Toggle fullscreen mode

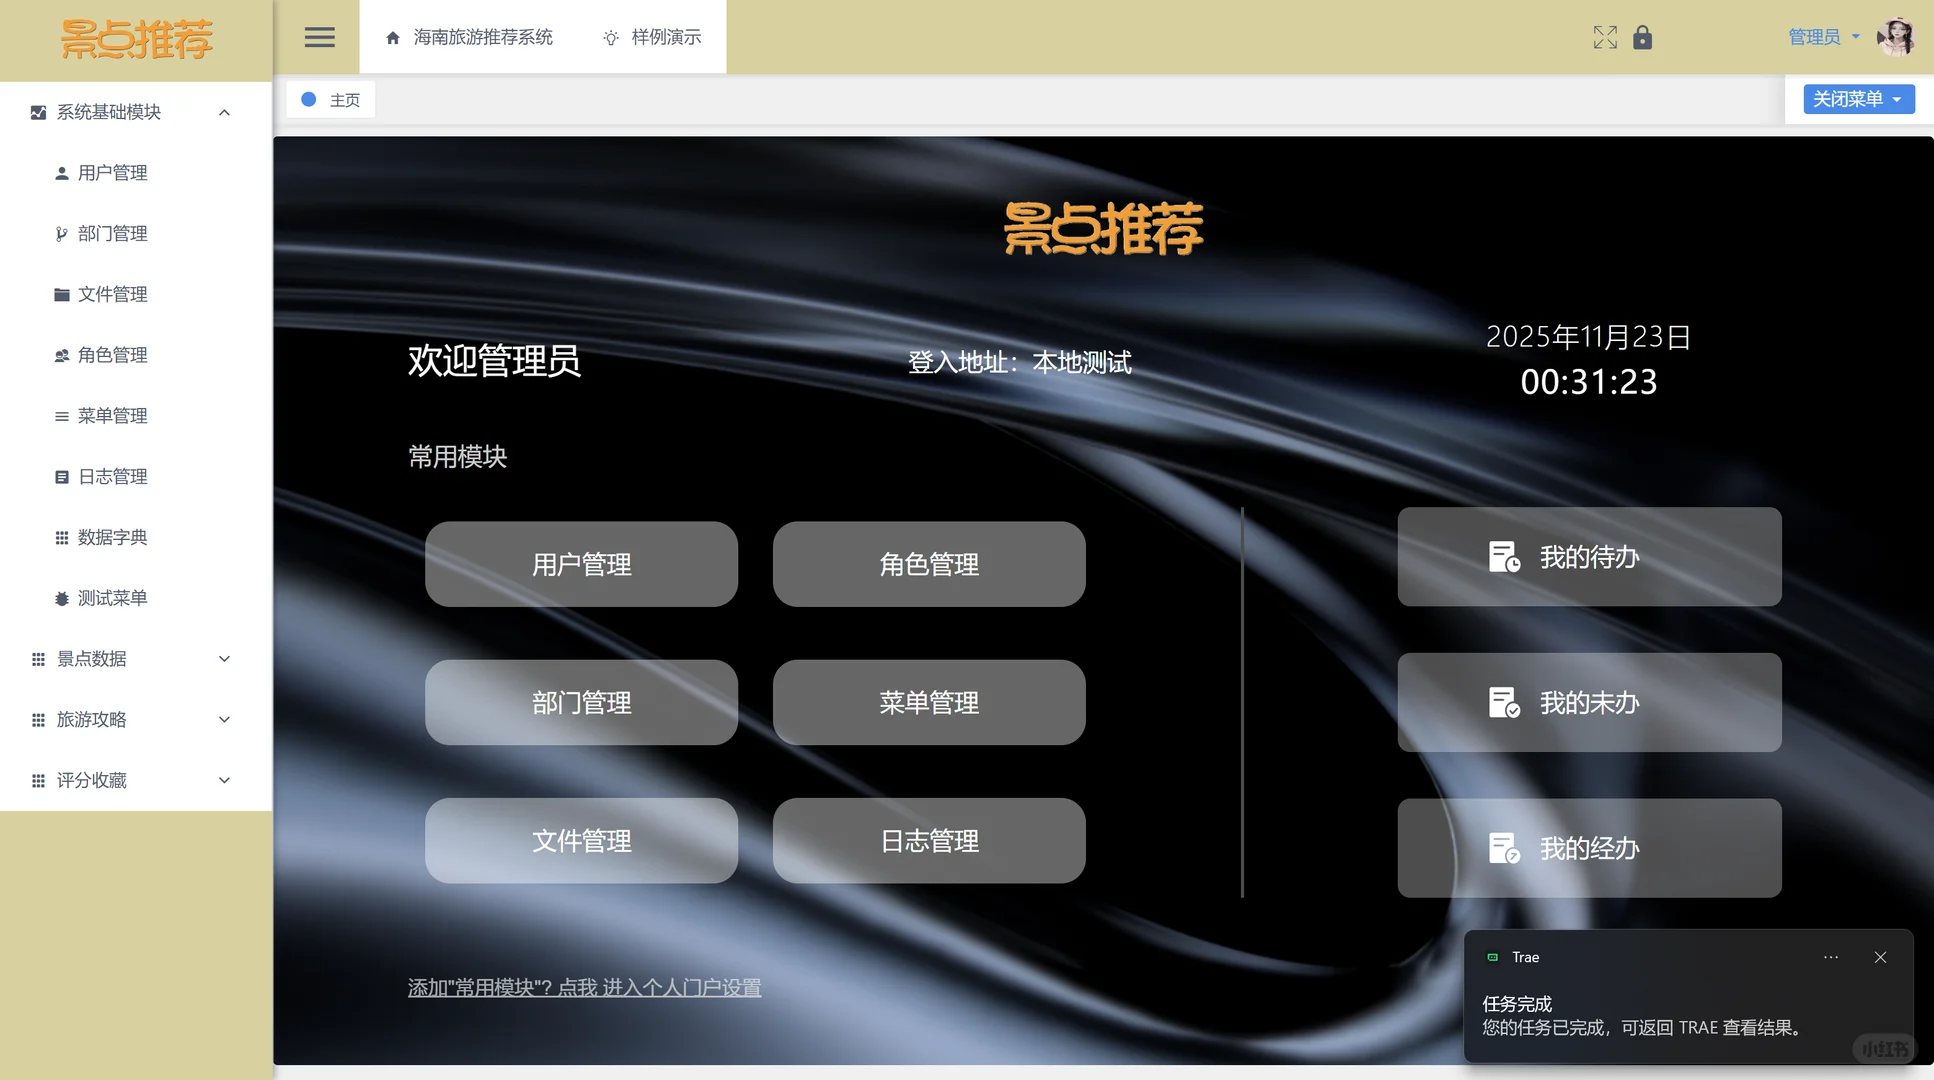pos(1605,37)
